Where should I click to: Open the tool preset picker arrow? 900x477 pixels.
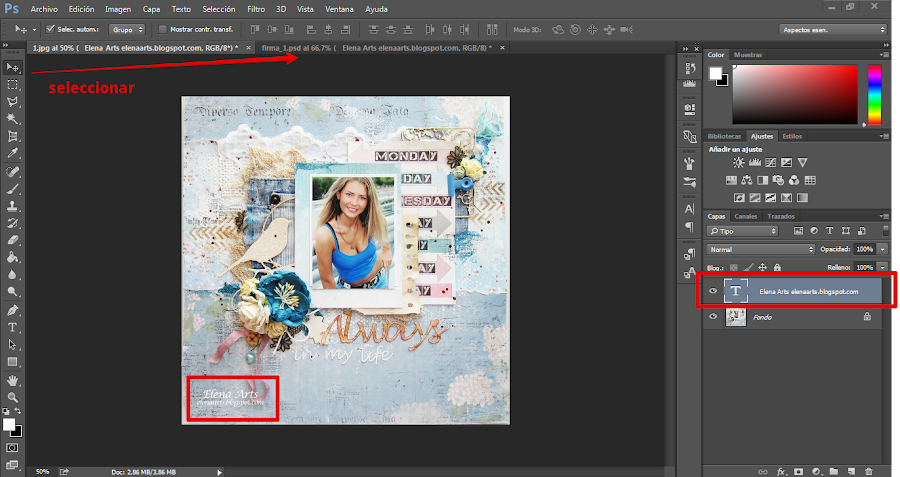pyautogui.click(x=34, y=29)
